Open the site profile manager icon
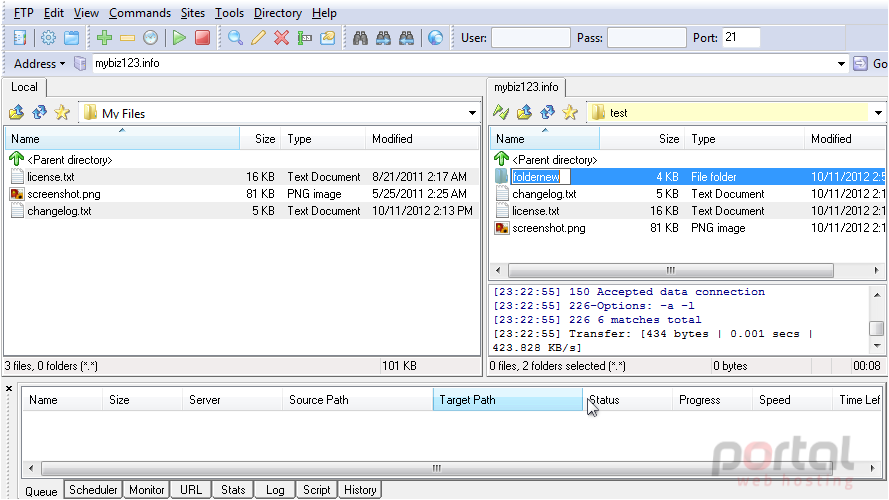Screen dimensions: 889x500 (20, 38)
